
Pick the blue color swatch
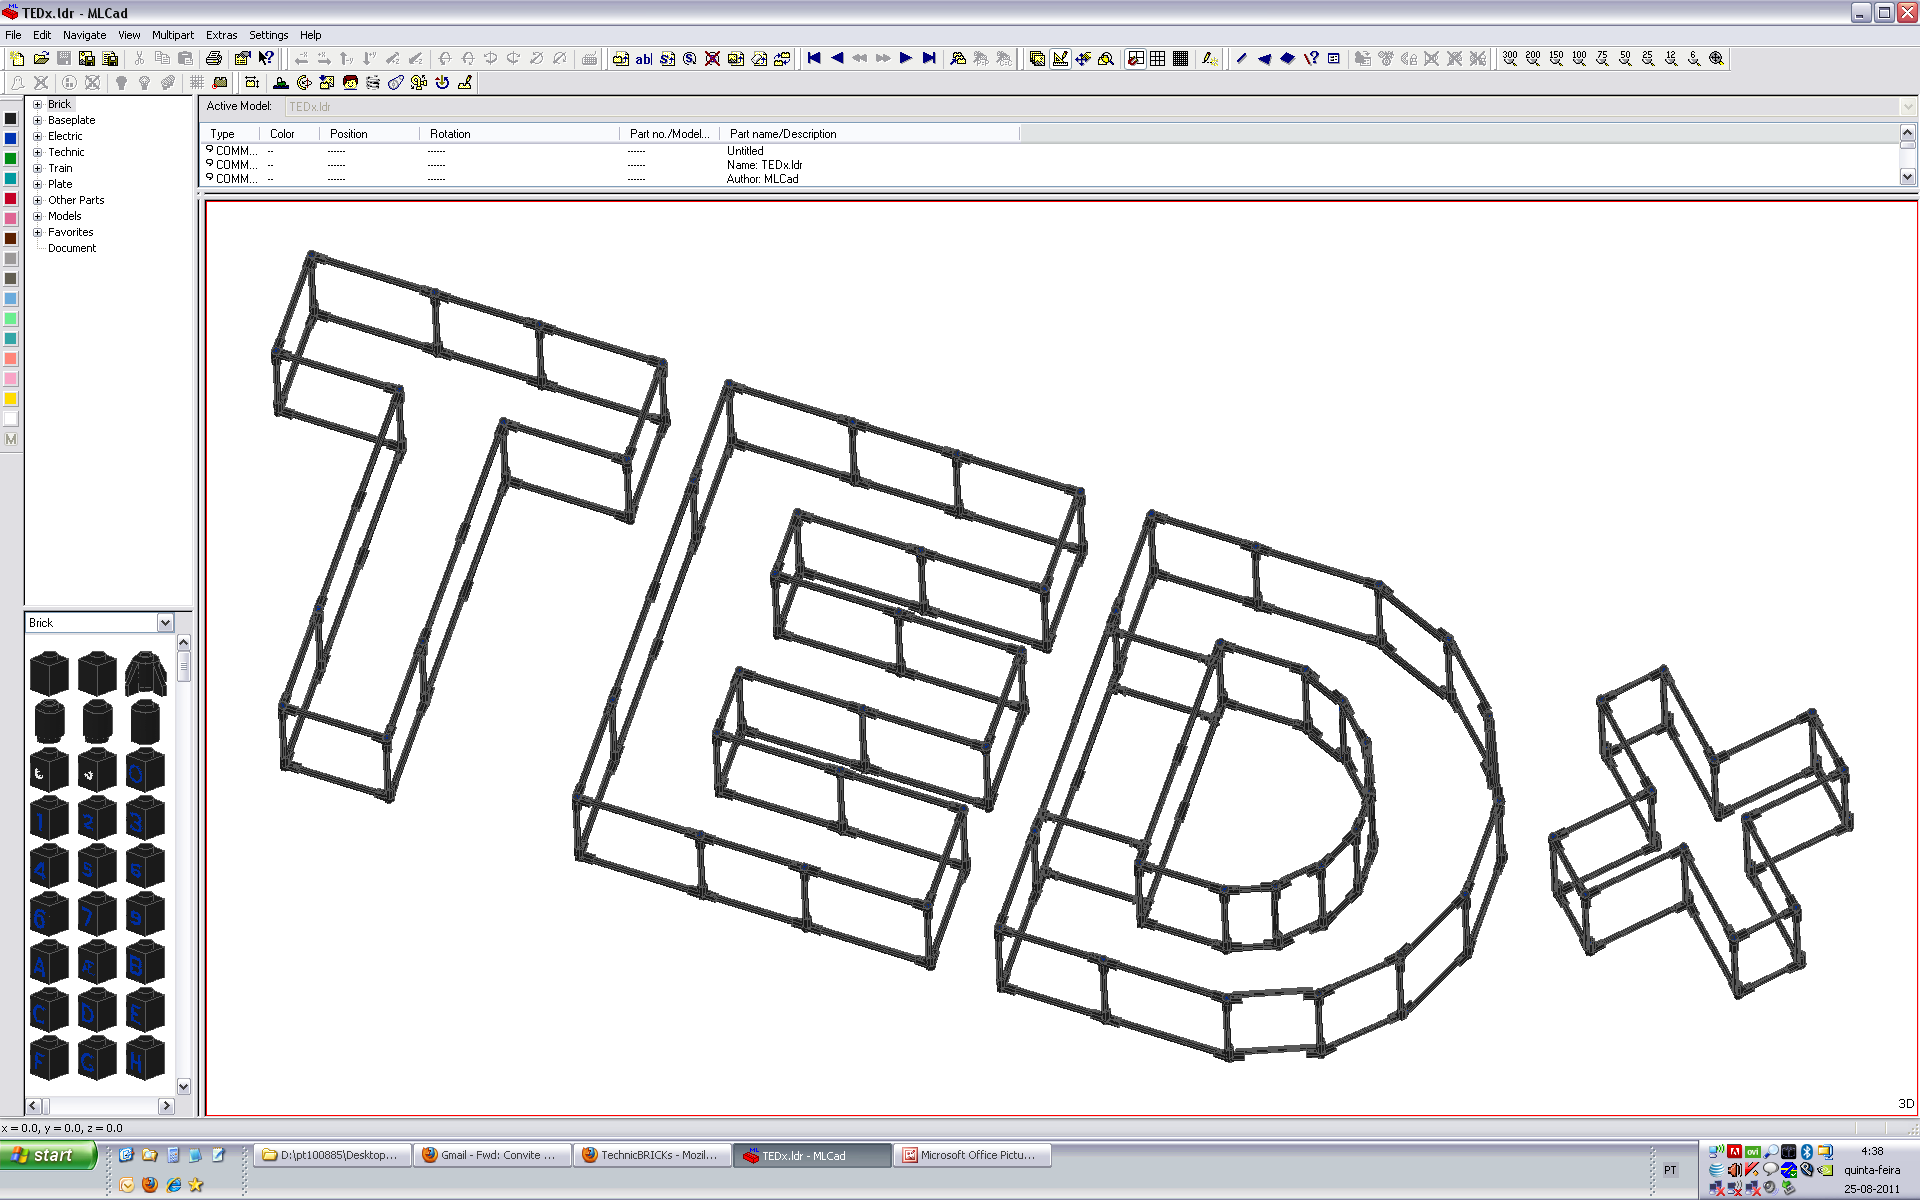point(11,139)
